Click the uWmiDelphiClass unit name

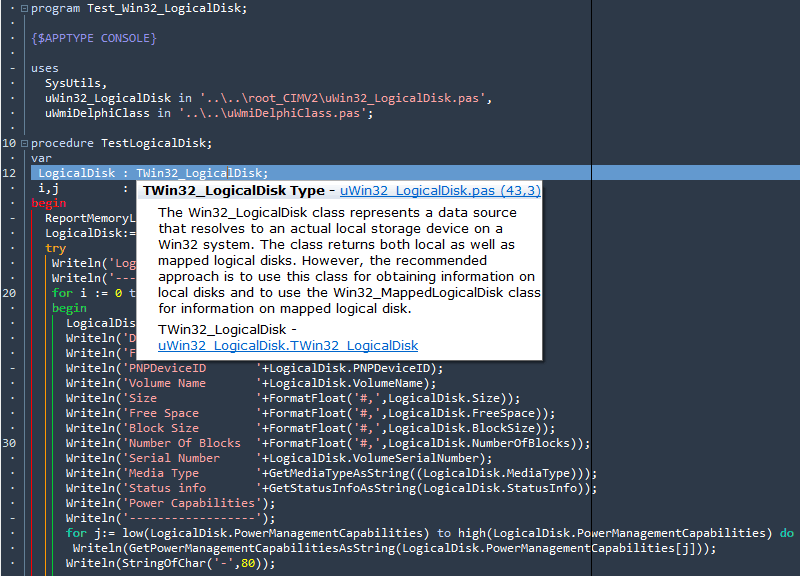(97, 113)
